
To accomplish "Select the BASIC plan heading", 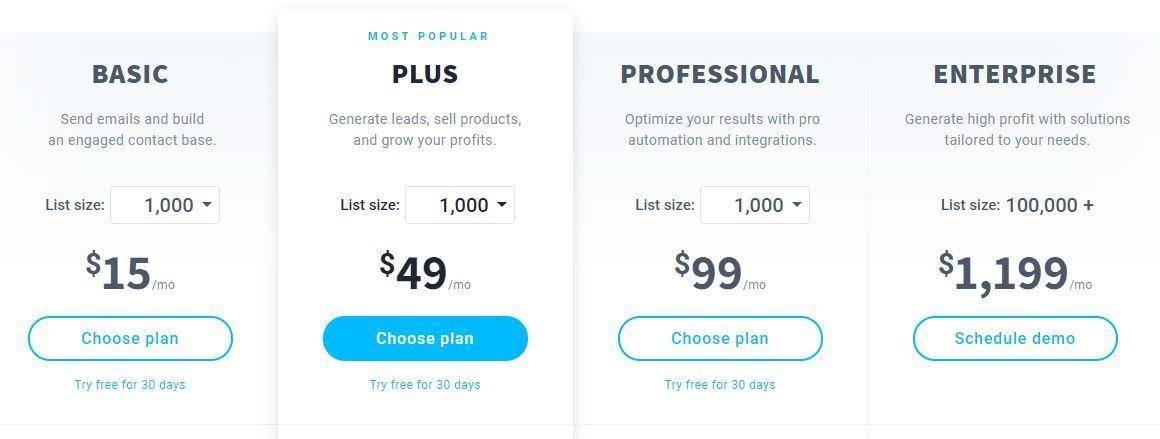I will click(x=130, y=74).
